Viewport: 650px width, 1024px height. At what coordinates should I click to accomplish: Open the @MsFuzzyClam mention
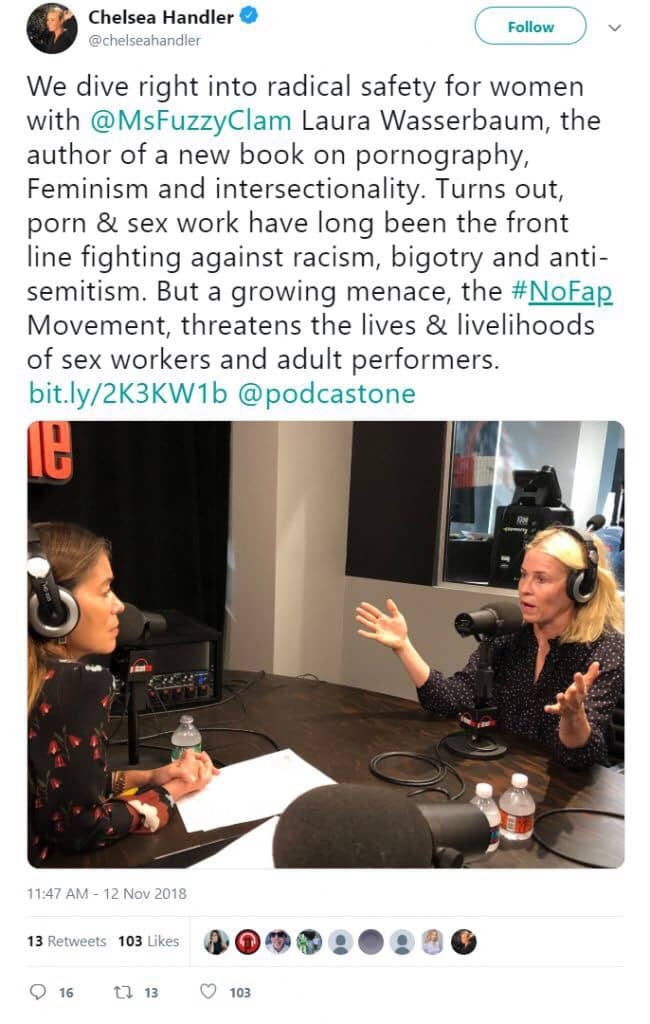[x=191, y=121]
